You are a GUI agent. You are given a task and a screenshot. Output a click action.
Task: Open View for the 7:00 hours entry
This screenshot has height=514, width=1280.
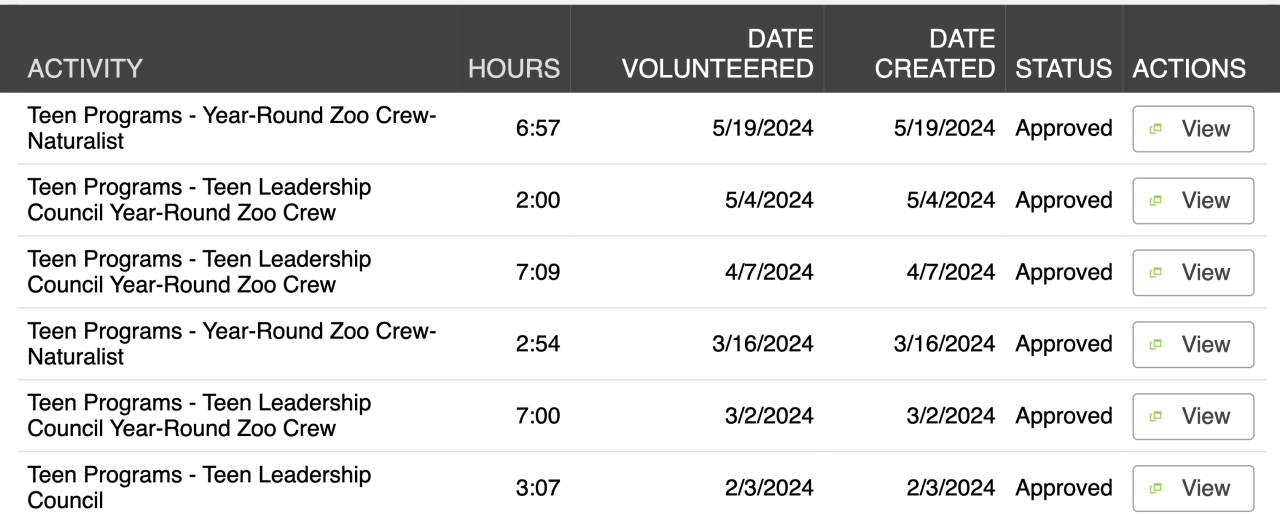click(x=1193, y=417)
